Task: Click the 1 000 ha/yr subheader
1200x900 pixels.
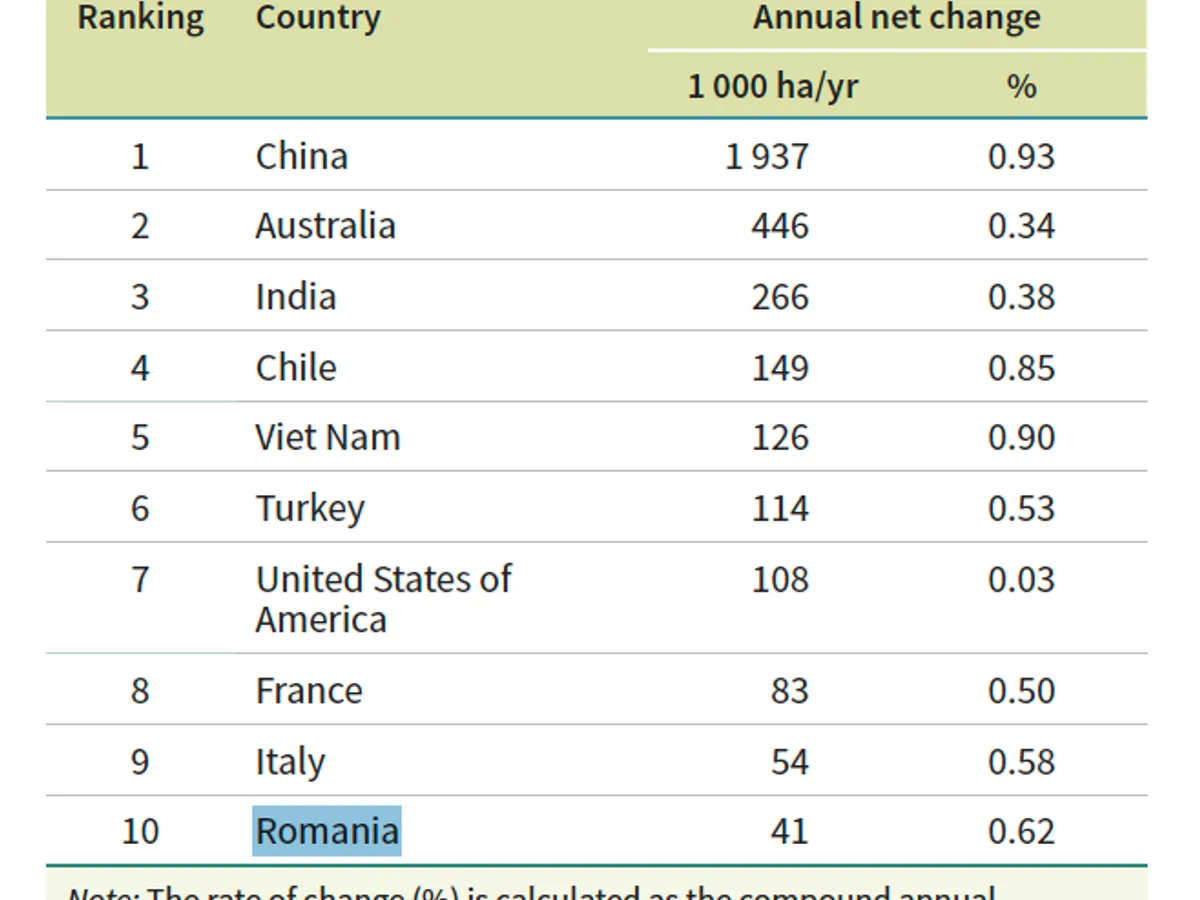Action: pos(772,86)
